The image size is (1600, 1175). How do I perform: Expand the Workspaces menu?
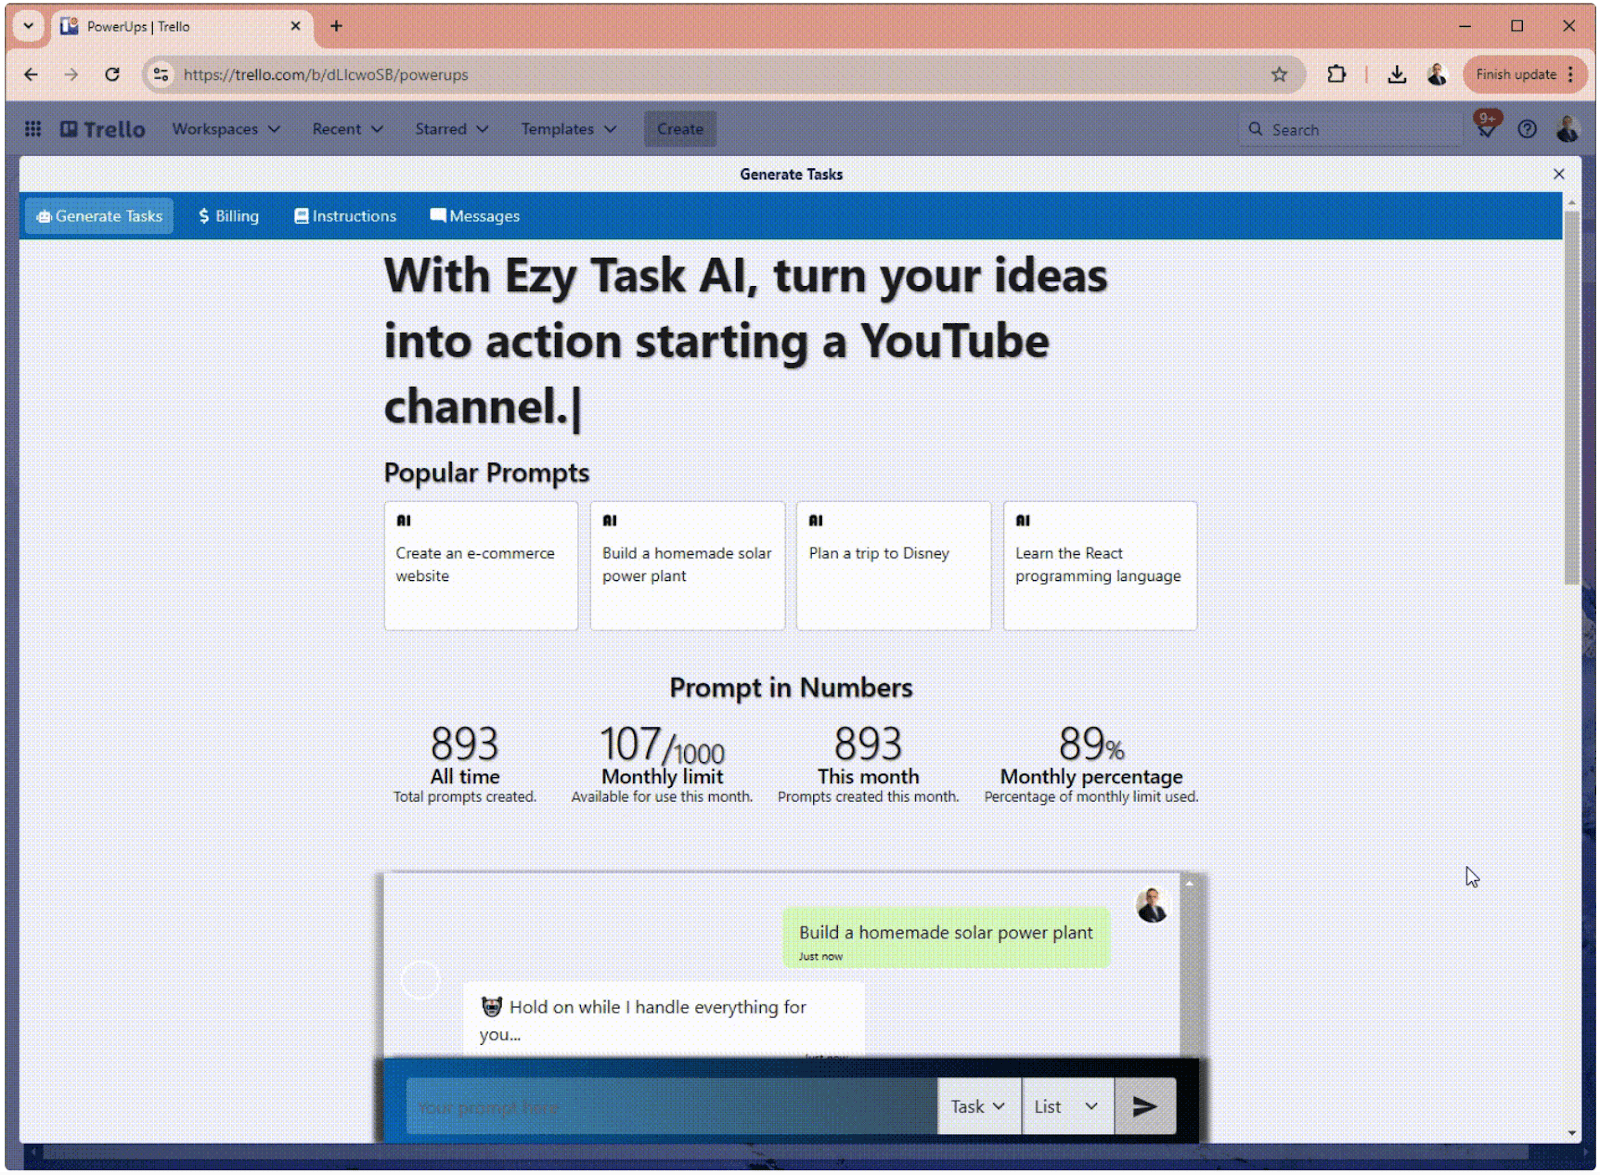click(x=226, y=129)
